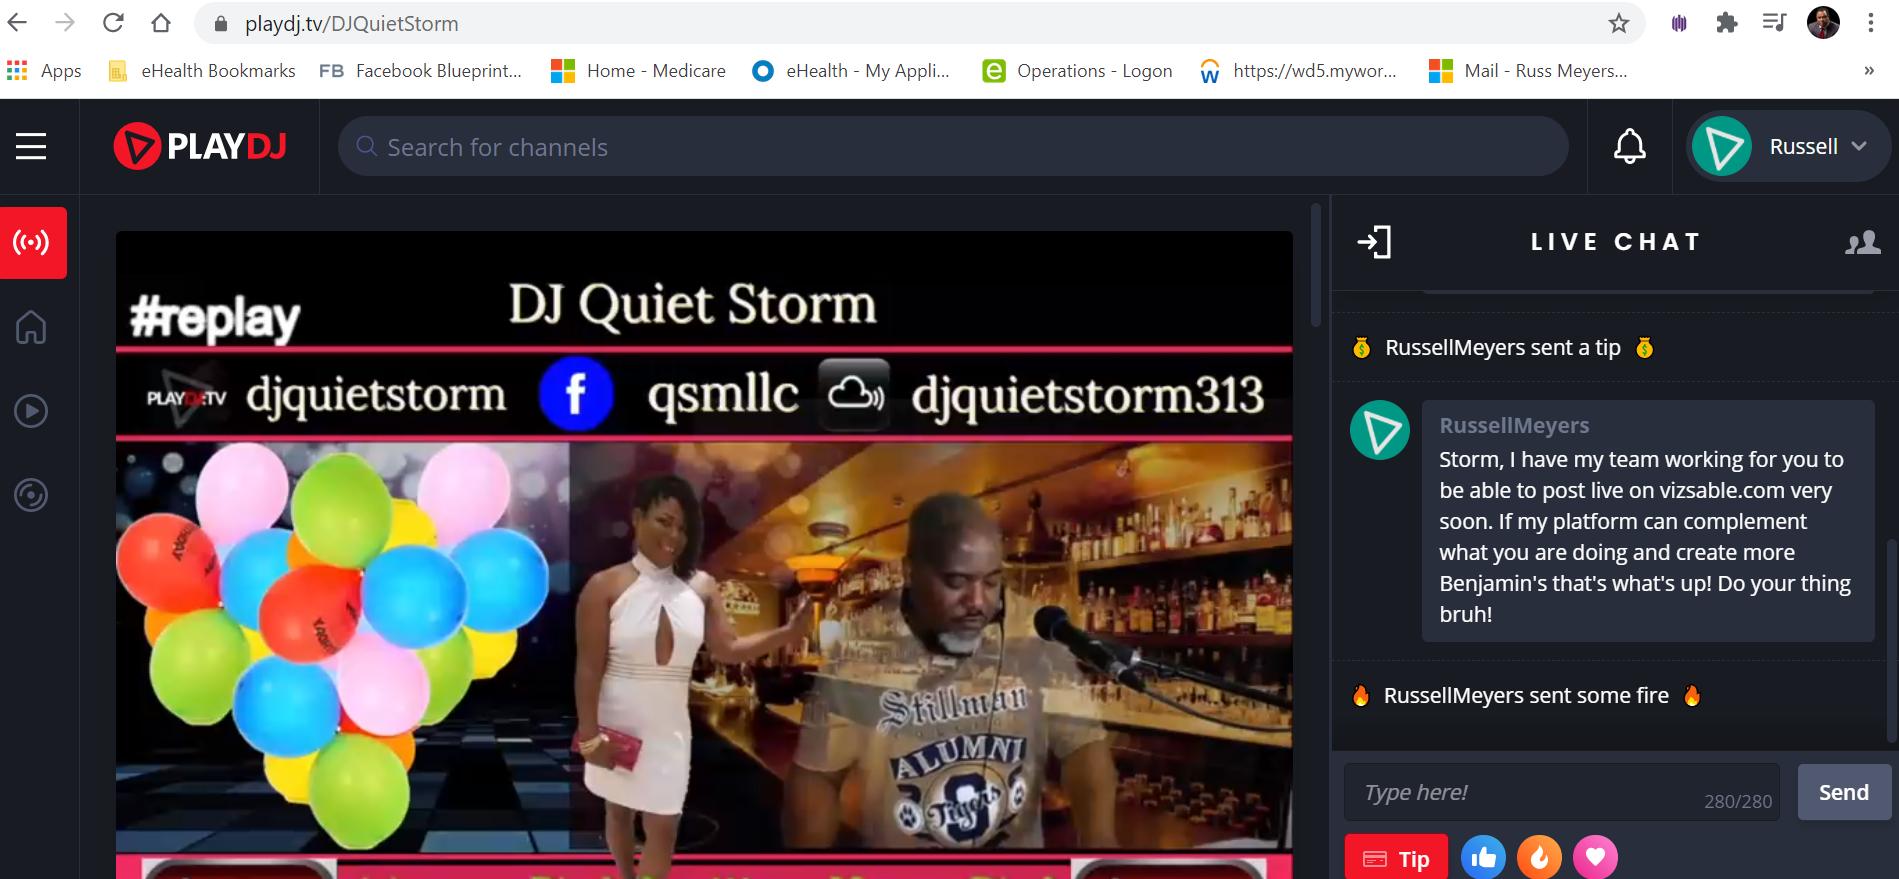This screenshot has height=879, width=1899.
Task: Open the vinyl record sidebar icon
Action: (31, 495)
